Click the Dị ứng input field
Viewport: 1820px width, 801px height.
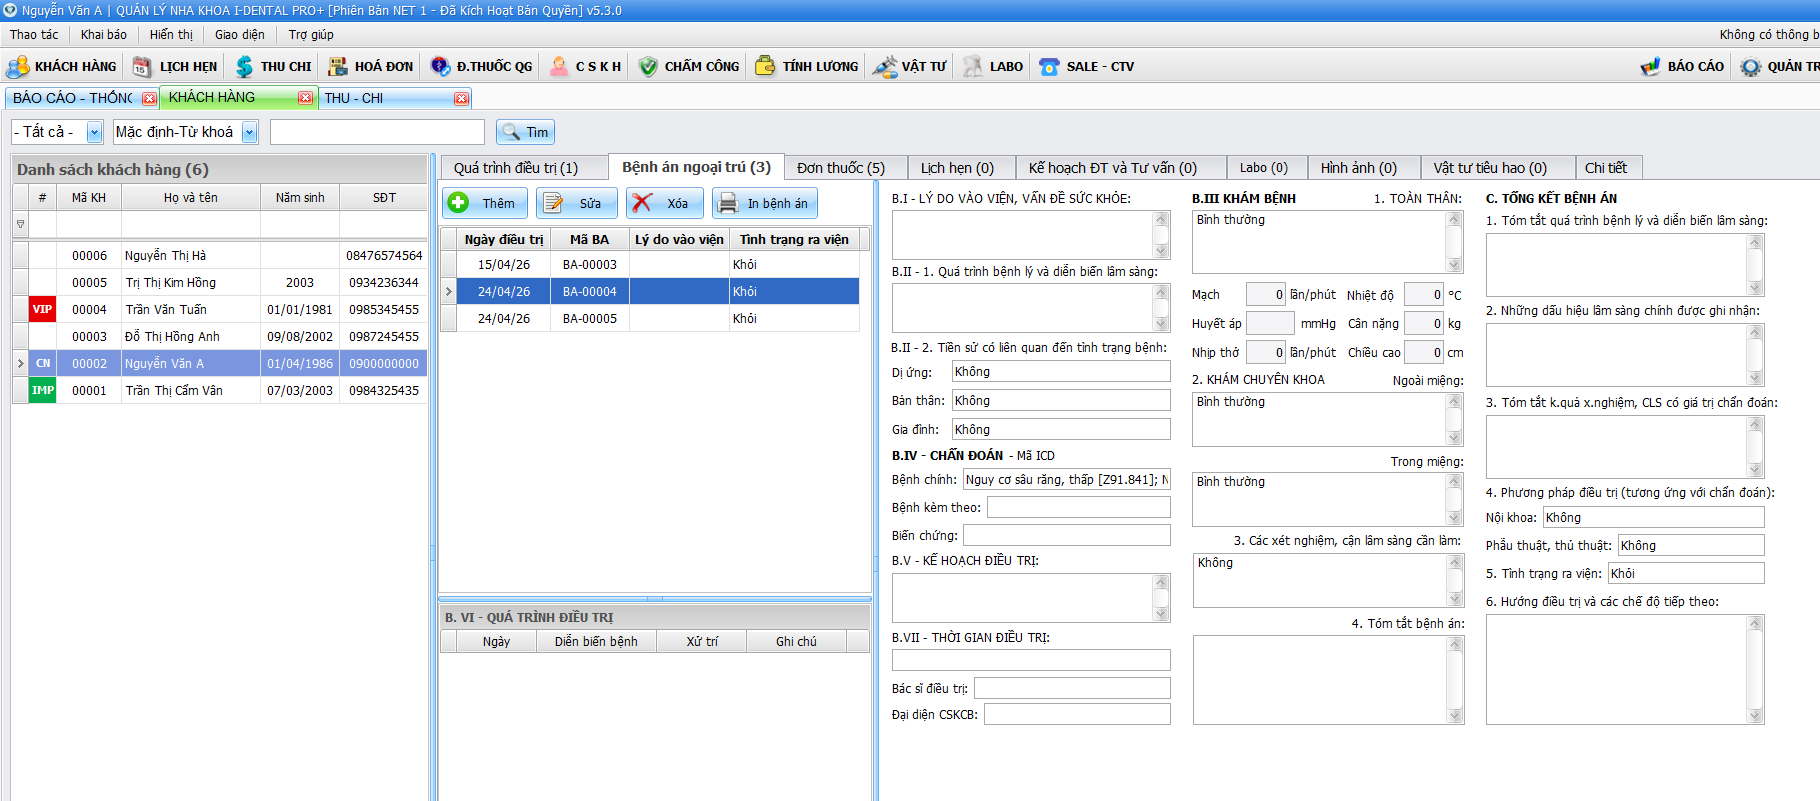1060,372
